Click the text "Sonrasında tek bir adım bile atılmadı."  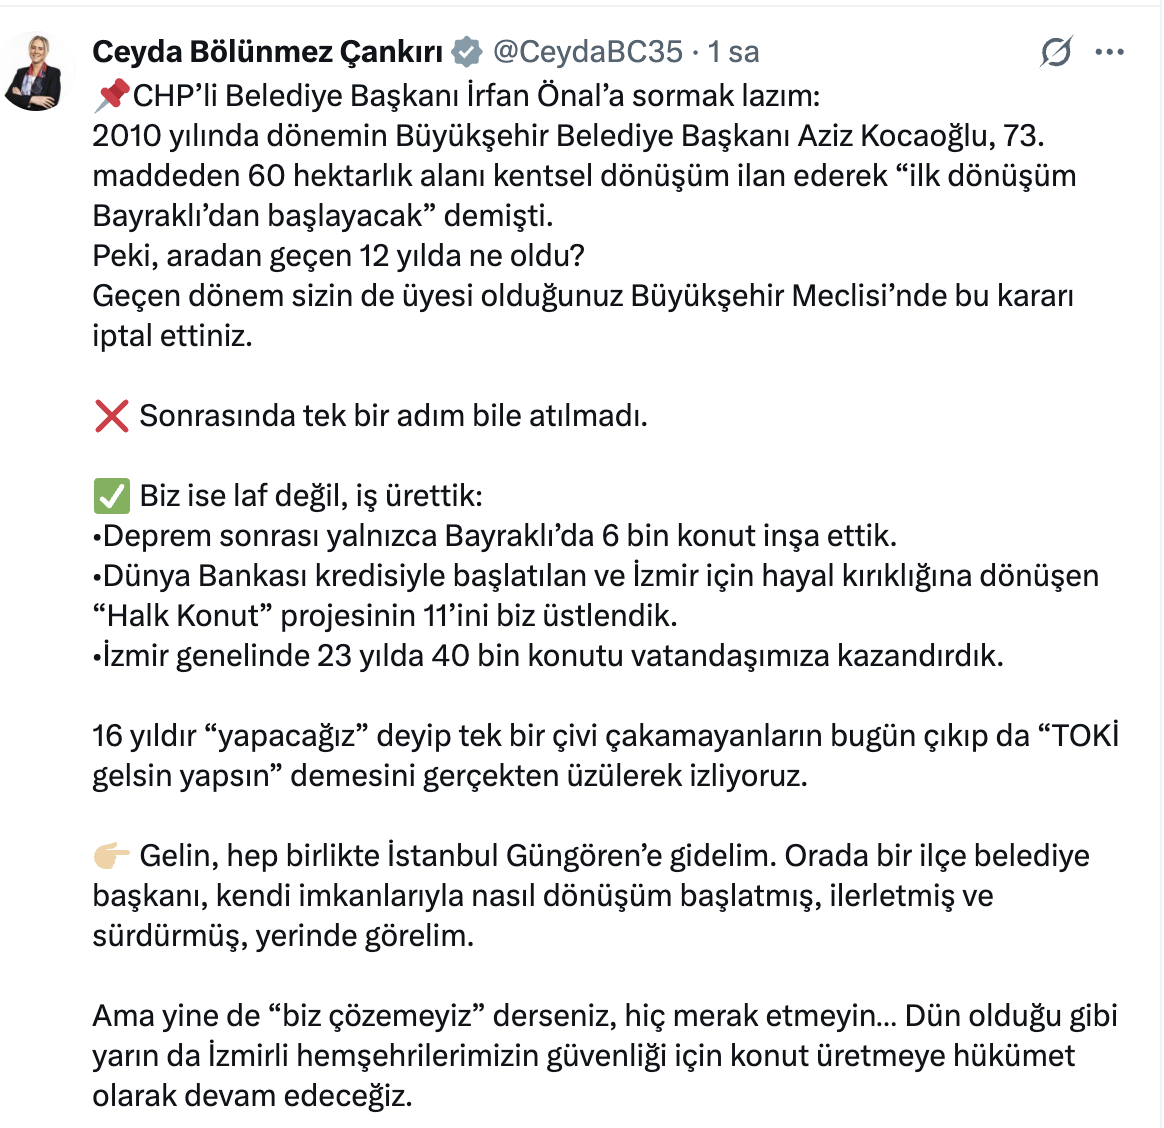393,416
